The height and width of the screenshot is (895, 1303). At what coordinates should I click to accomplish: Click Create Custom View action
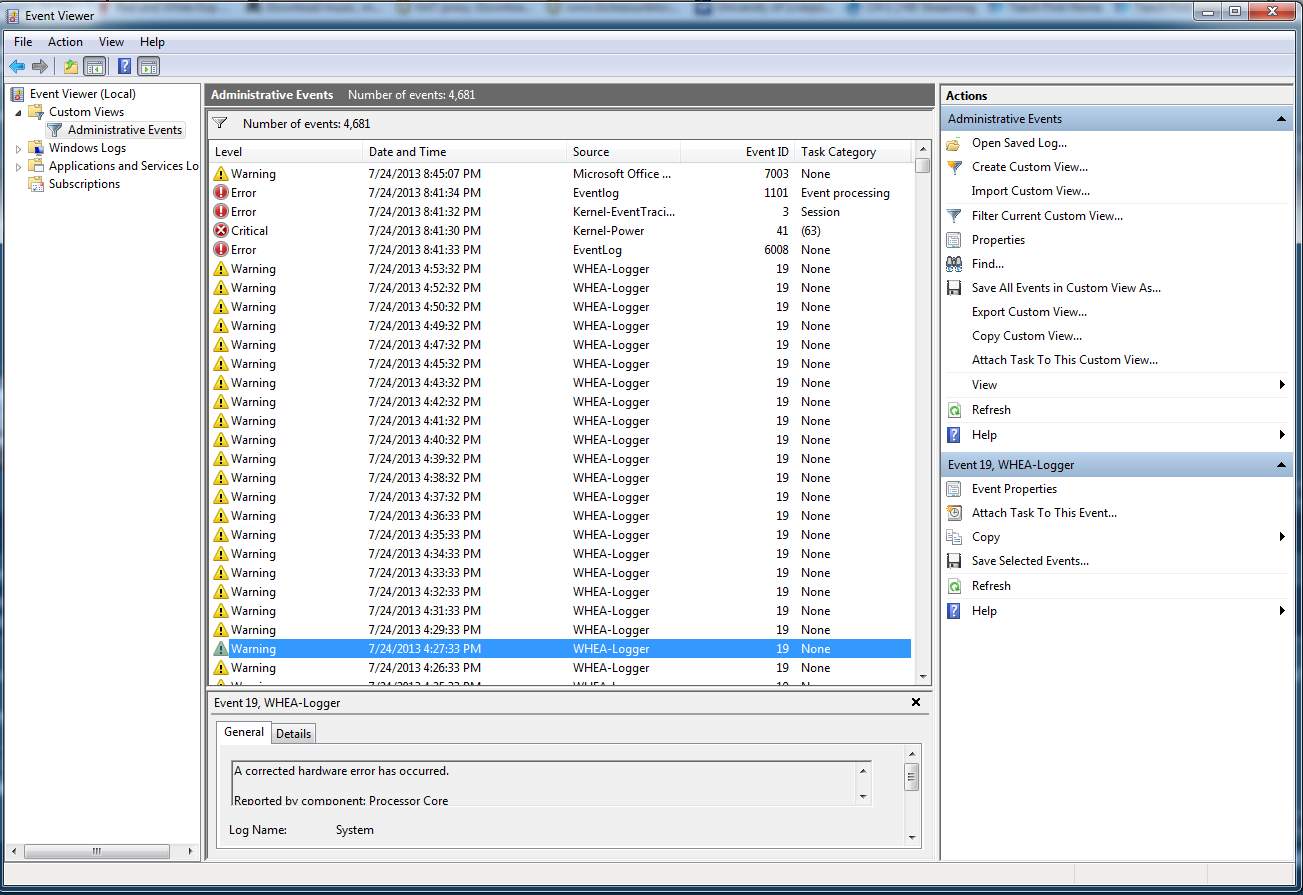[x=1029, y=167]
